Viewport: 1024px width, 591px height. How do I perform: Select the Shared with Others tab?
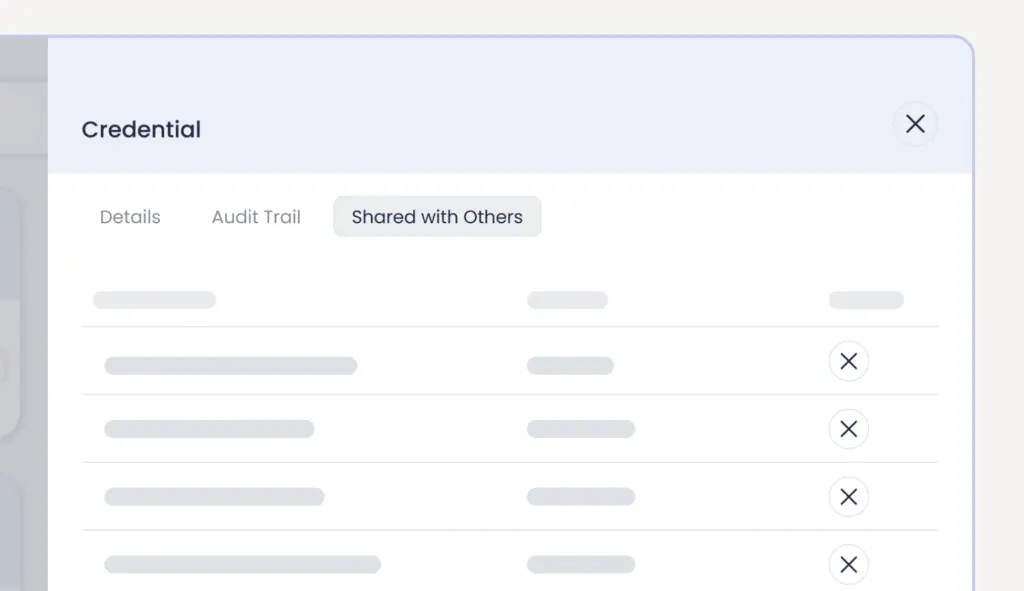(437, 217)
